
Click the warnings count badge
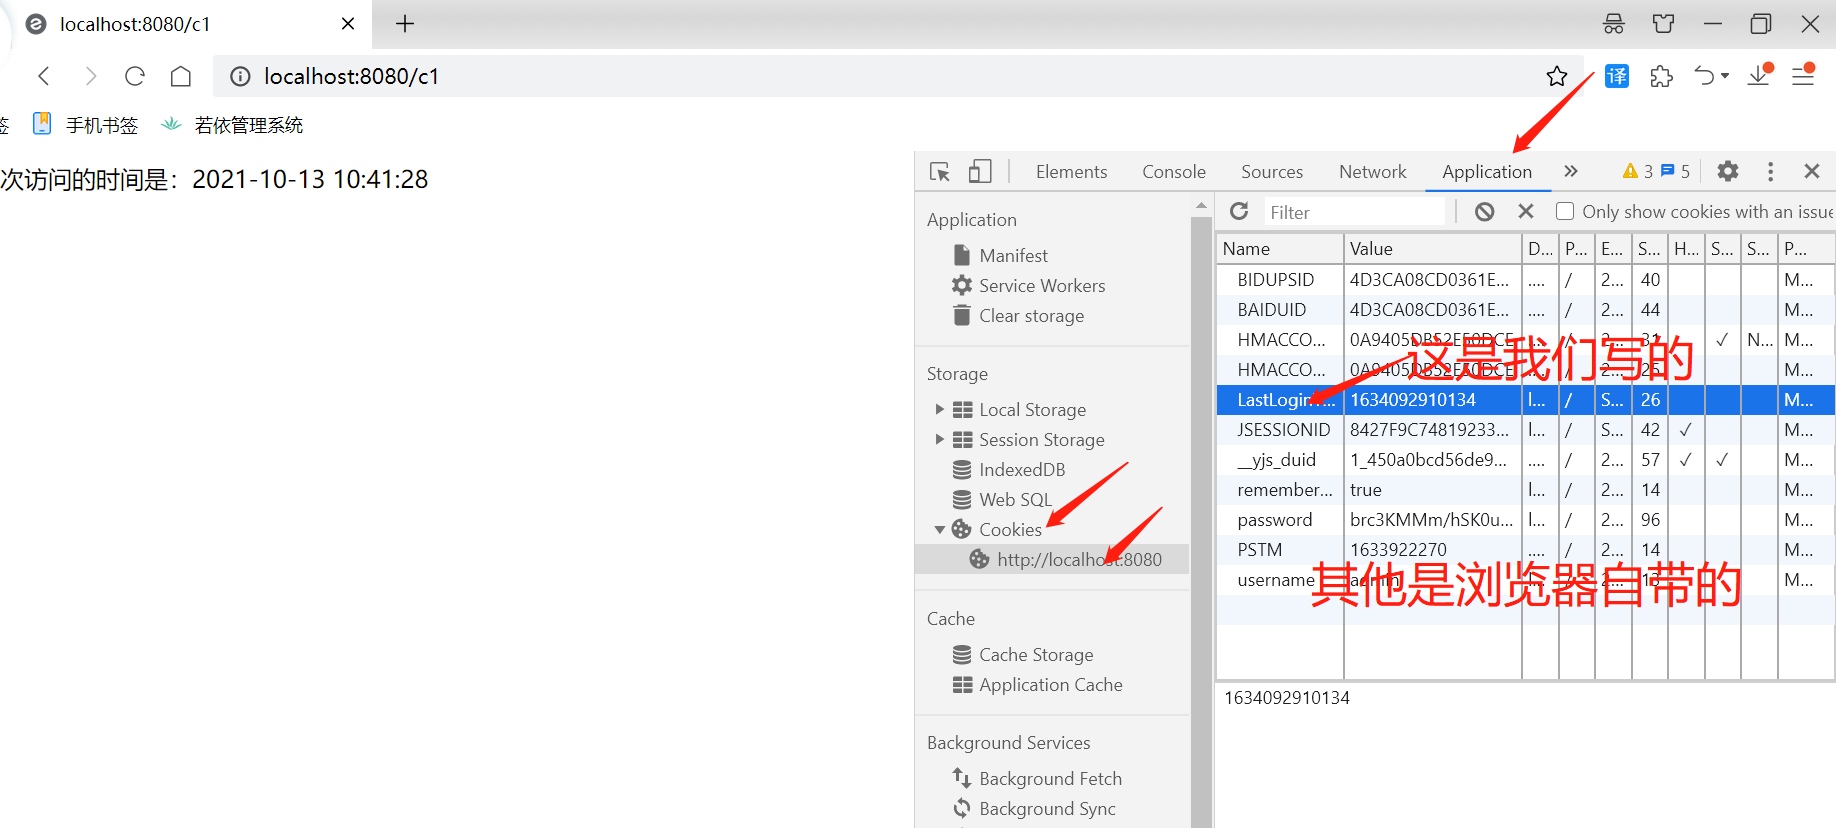pos(1638,171)
